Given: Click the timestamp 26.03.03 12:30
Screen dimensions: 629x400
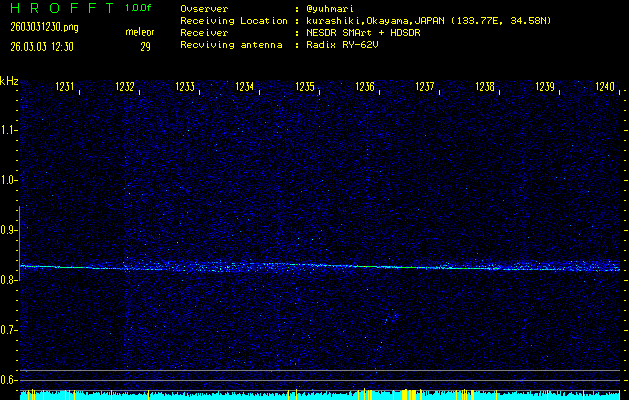Looking at the screenshot, I should tap(42, 47).
